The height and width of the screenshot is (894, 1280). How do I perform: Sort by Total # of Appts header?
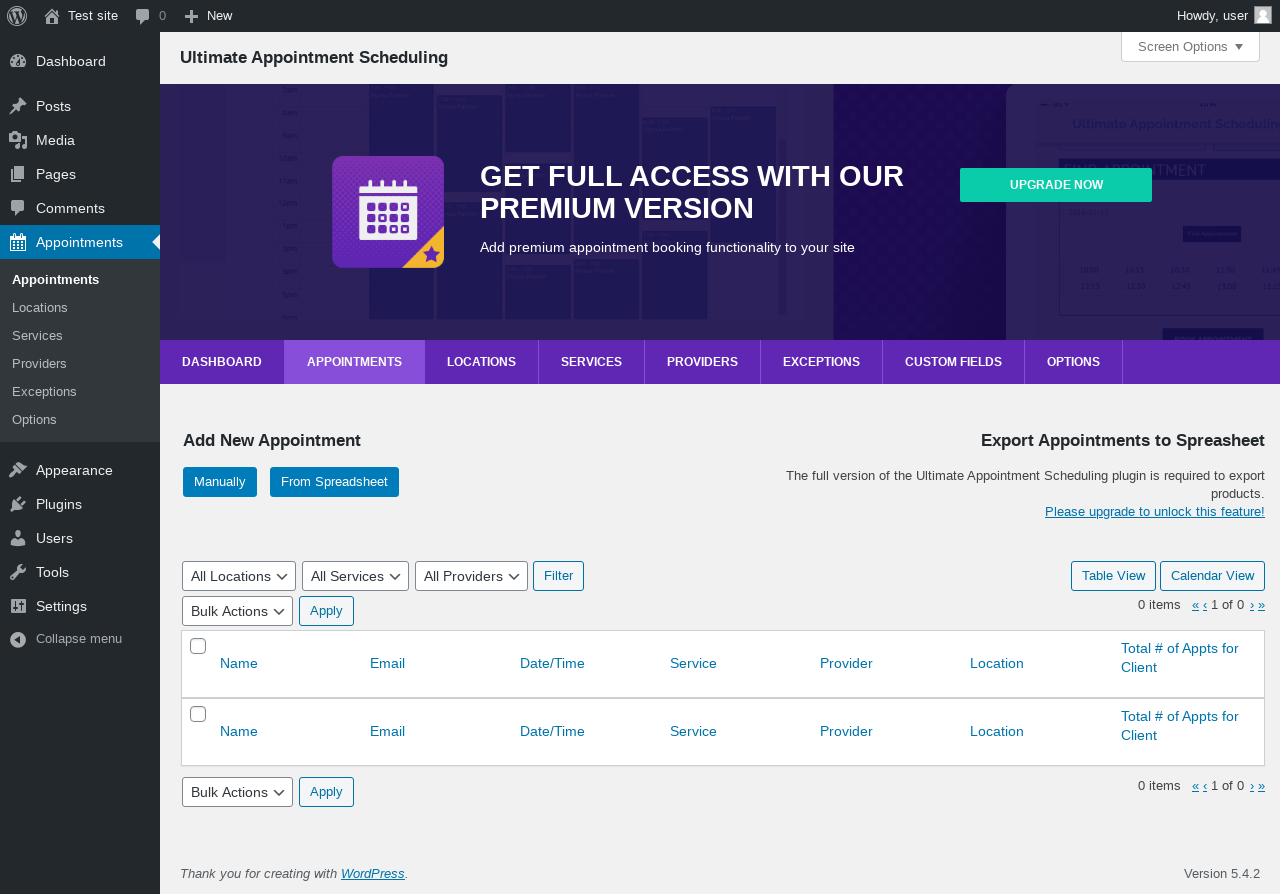[1180, 658]
